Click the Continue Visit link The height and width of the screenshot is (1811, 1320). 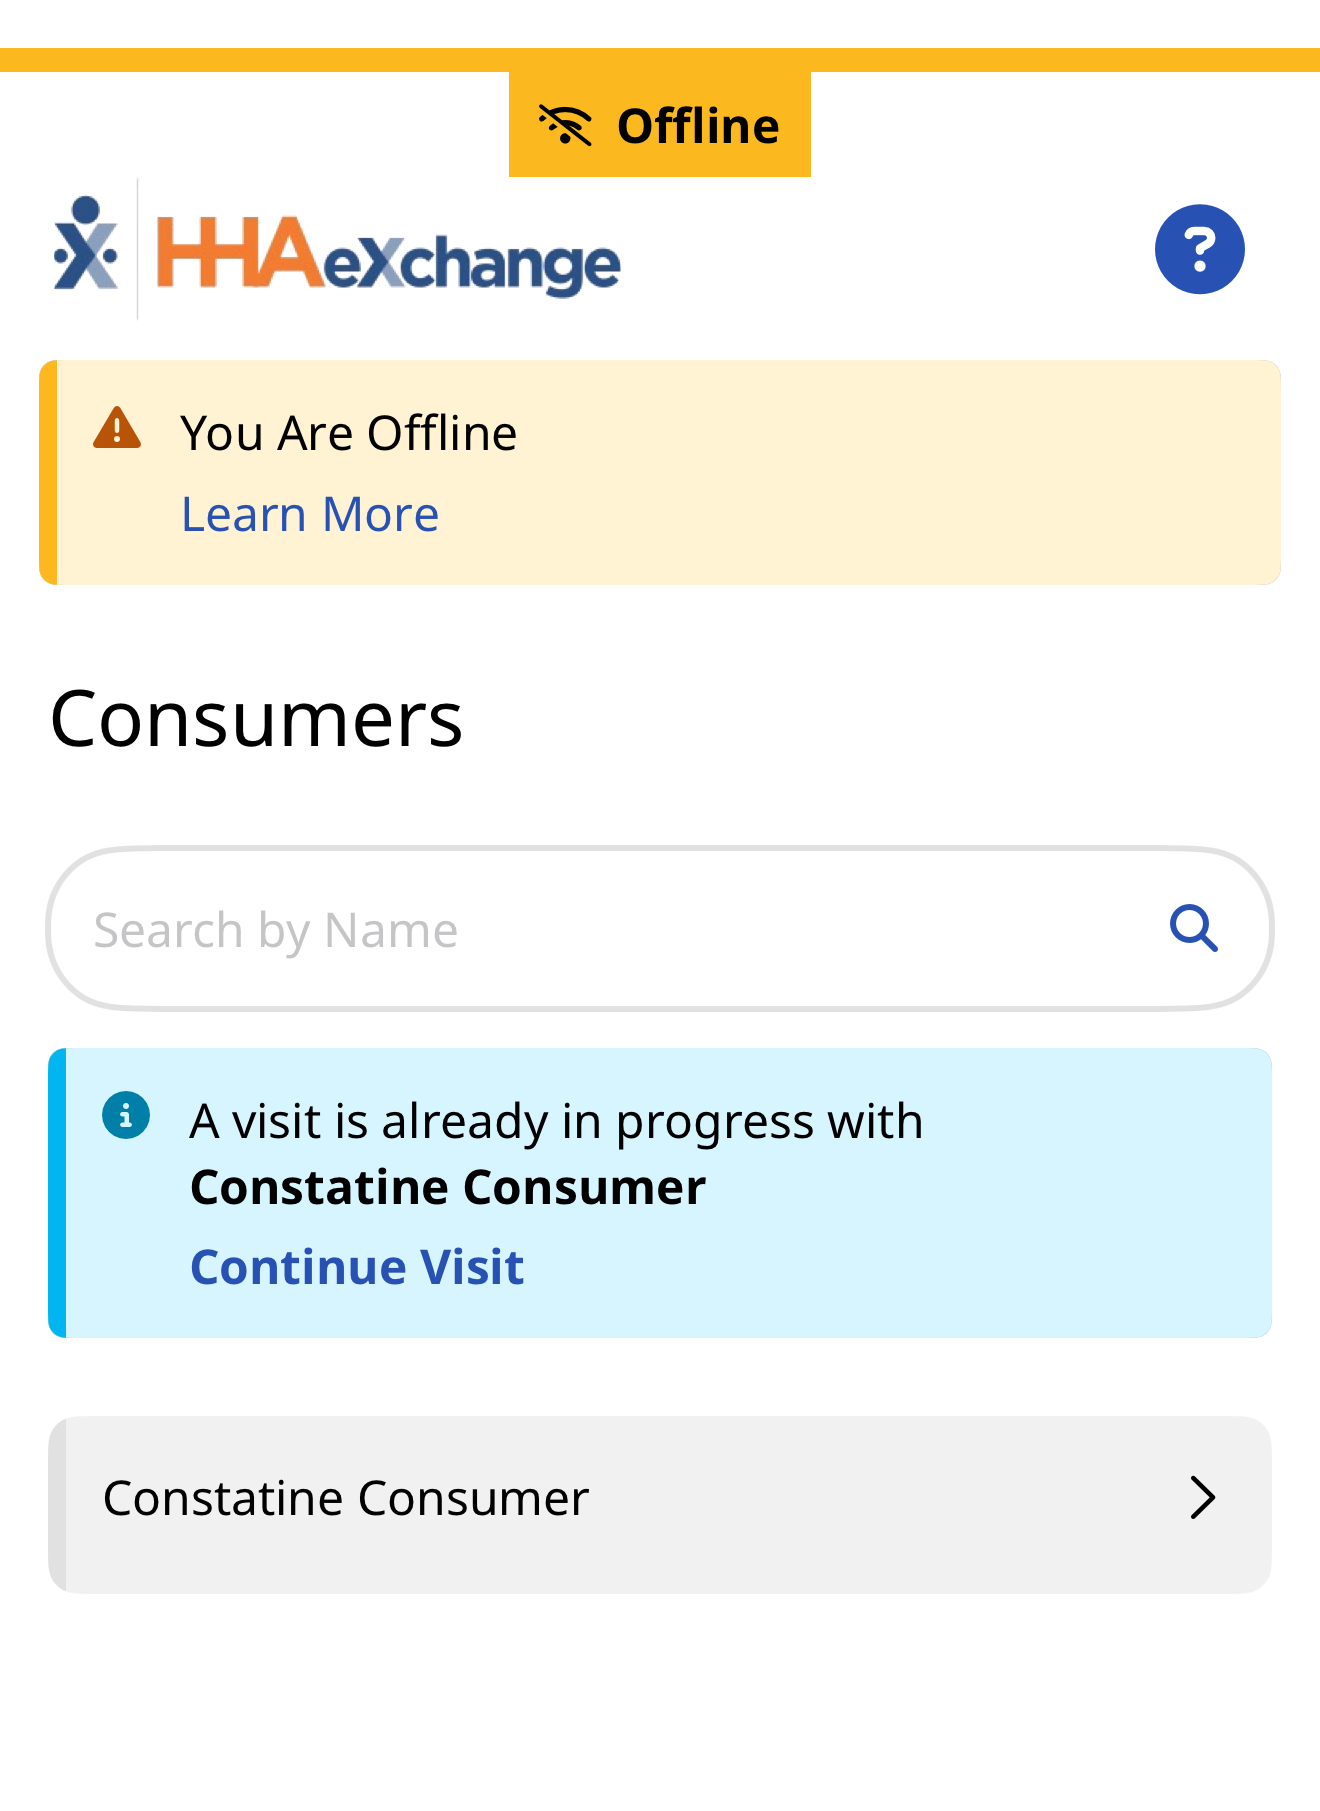[x=357, y=1267]
